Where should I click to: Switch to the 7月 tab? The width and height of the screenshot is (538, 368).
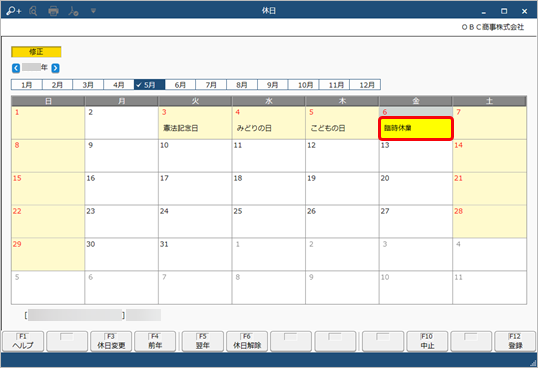pos(211,85)
